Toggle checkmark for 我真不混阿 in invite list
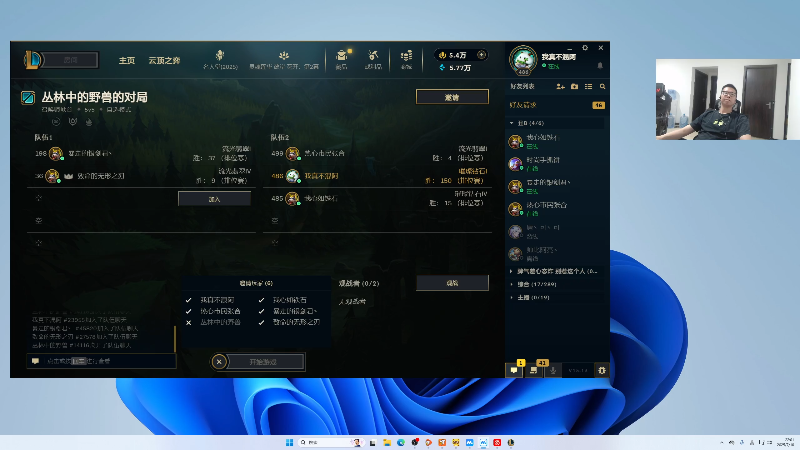This screenshot has width=800, height=450. point(189,300)
